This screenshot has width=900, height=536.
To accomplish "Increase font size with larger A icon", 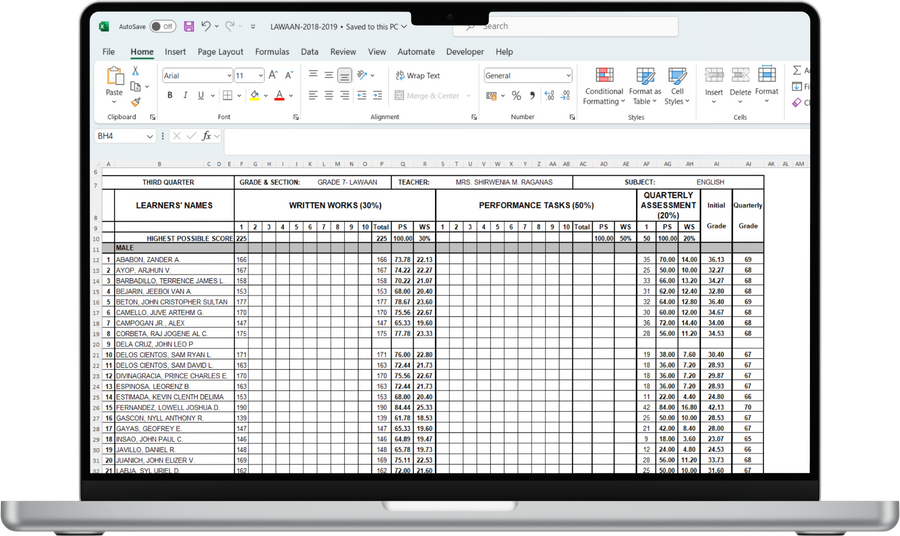I will tap(273, 75).
